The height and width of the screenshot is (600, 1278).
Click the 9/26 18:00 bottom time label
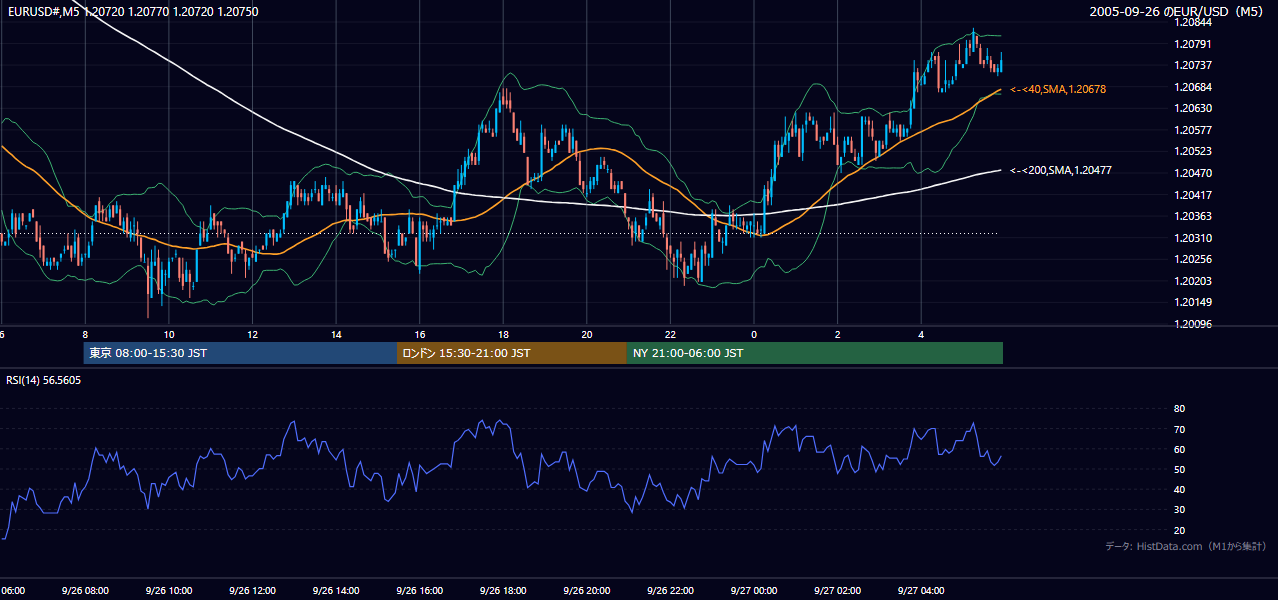click(503, 590)
